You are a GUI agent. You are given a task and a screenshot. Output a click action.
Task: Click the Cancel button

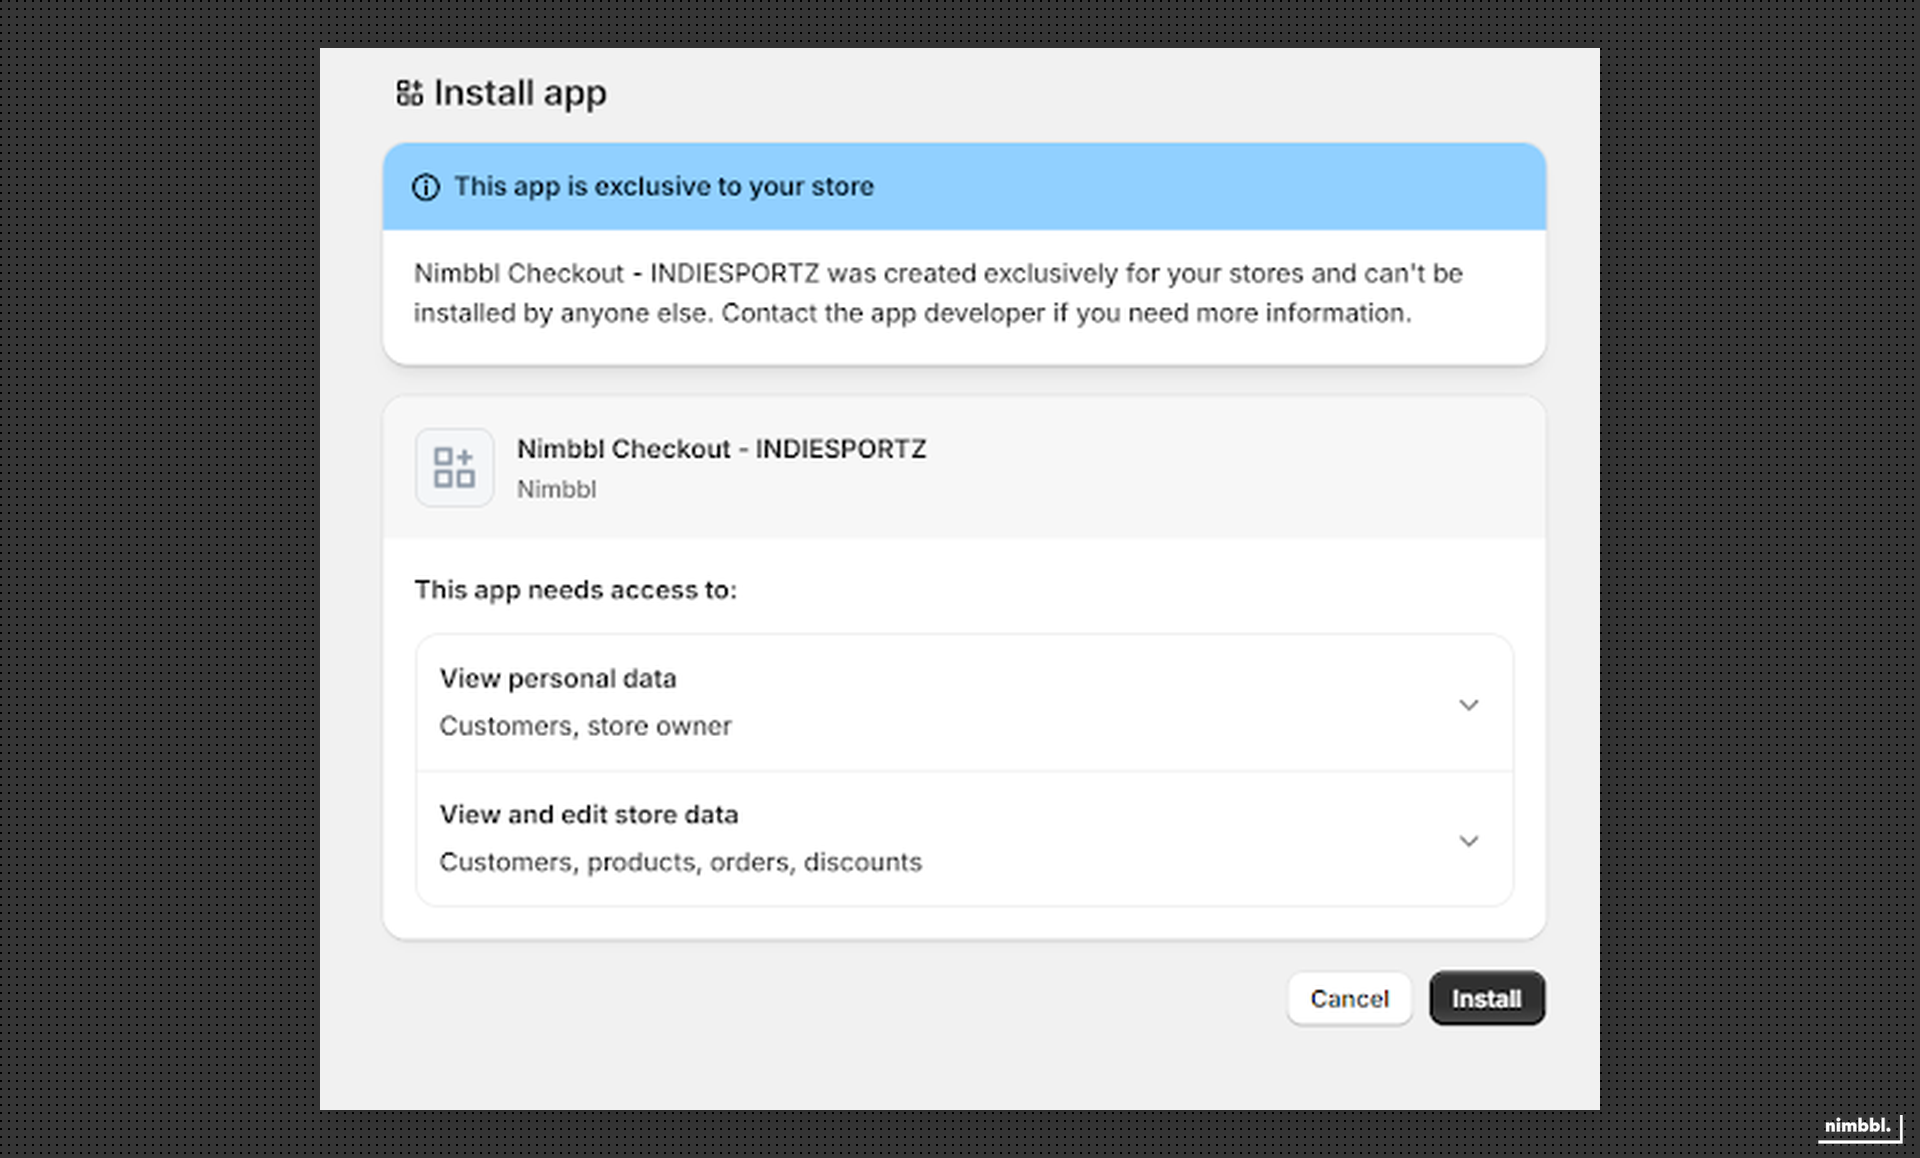(1349, 997)
